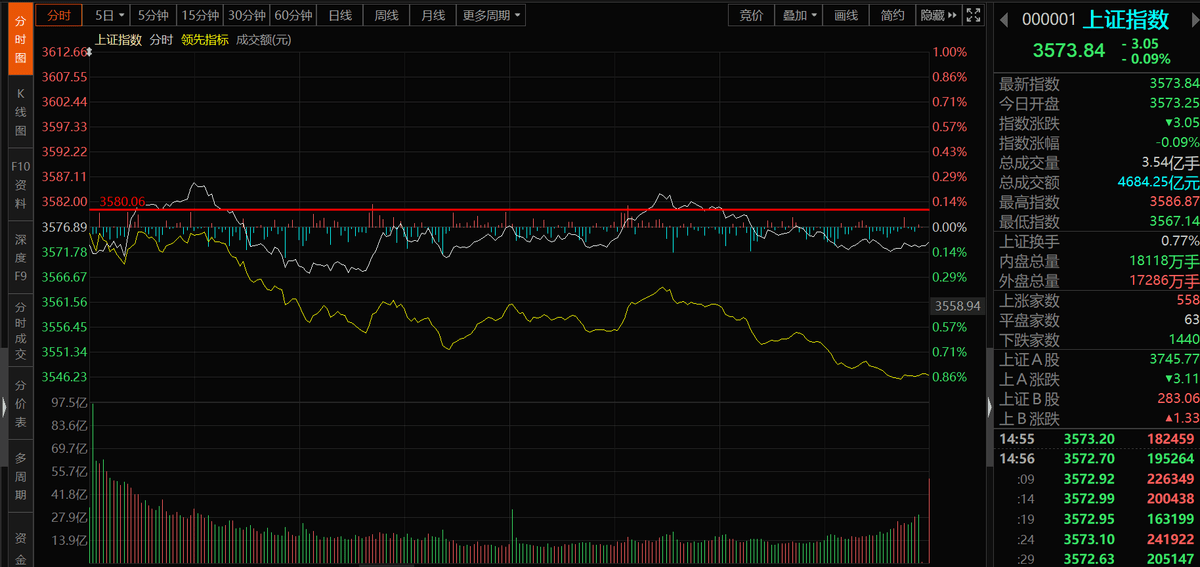Go to previous stock with left arrow
Image resolution: width=1200 pixels, height=567 pixels.
pyautogui.click(x=1006, y=19)
